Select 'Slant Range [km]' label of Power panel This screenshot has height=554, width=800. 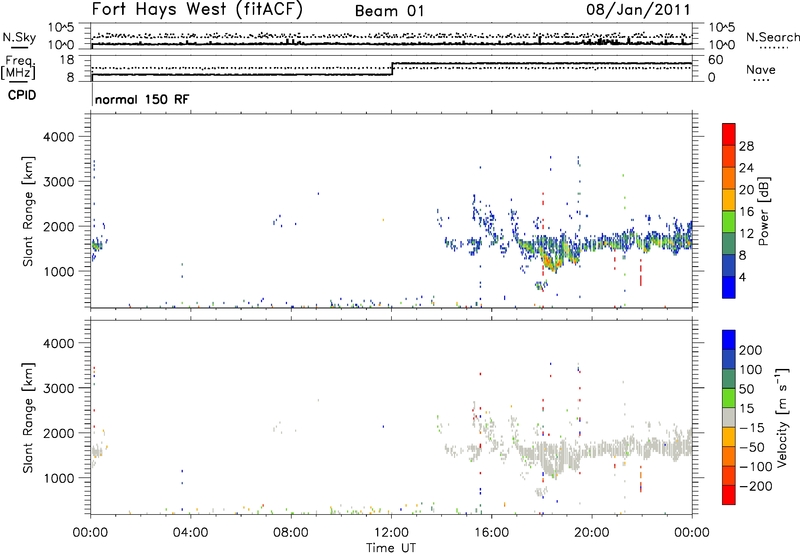pyautogui.click(x=28, y=211)
